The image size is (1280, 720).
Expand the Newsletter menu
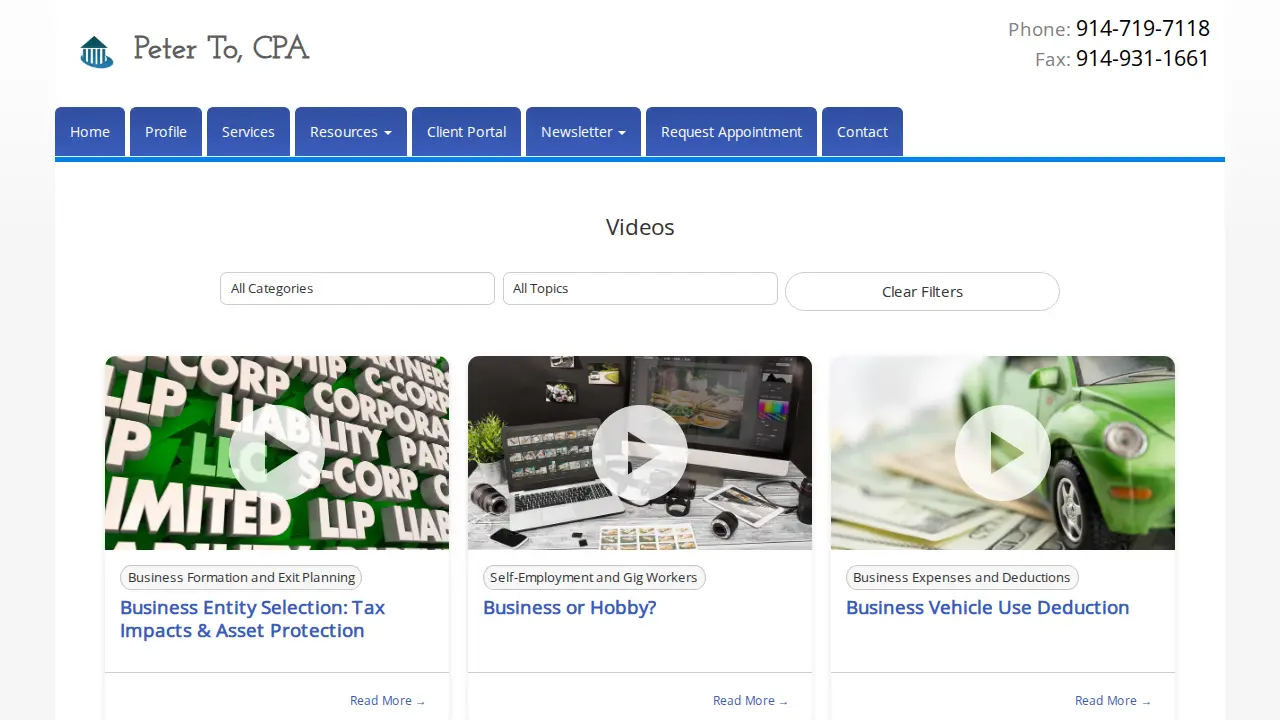pos(583,132)
